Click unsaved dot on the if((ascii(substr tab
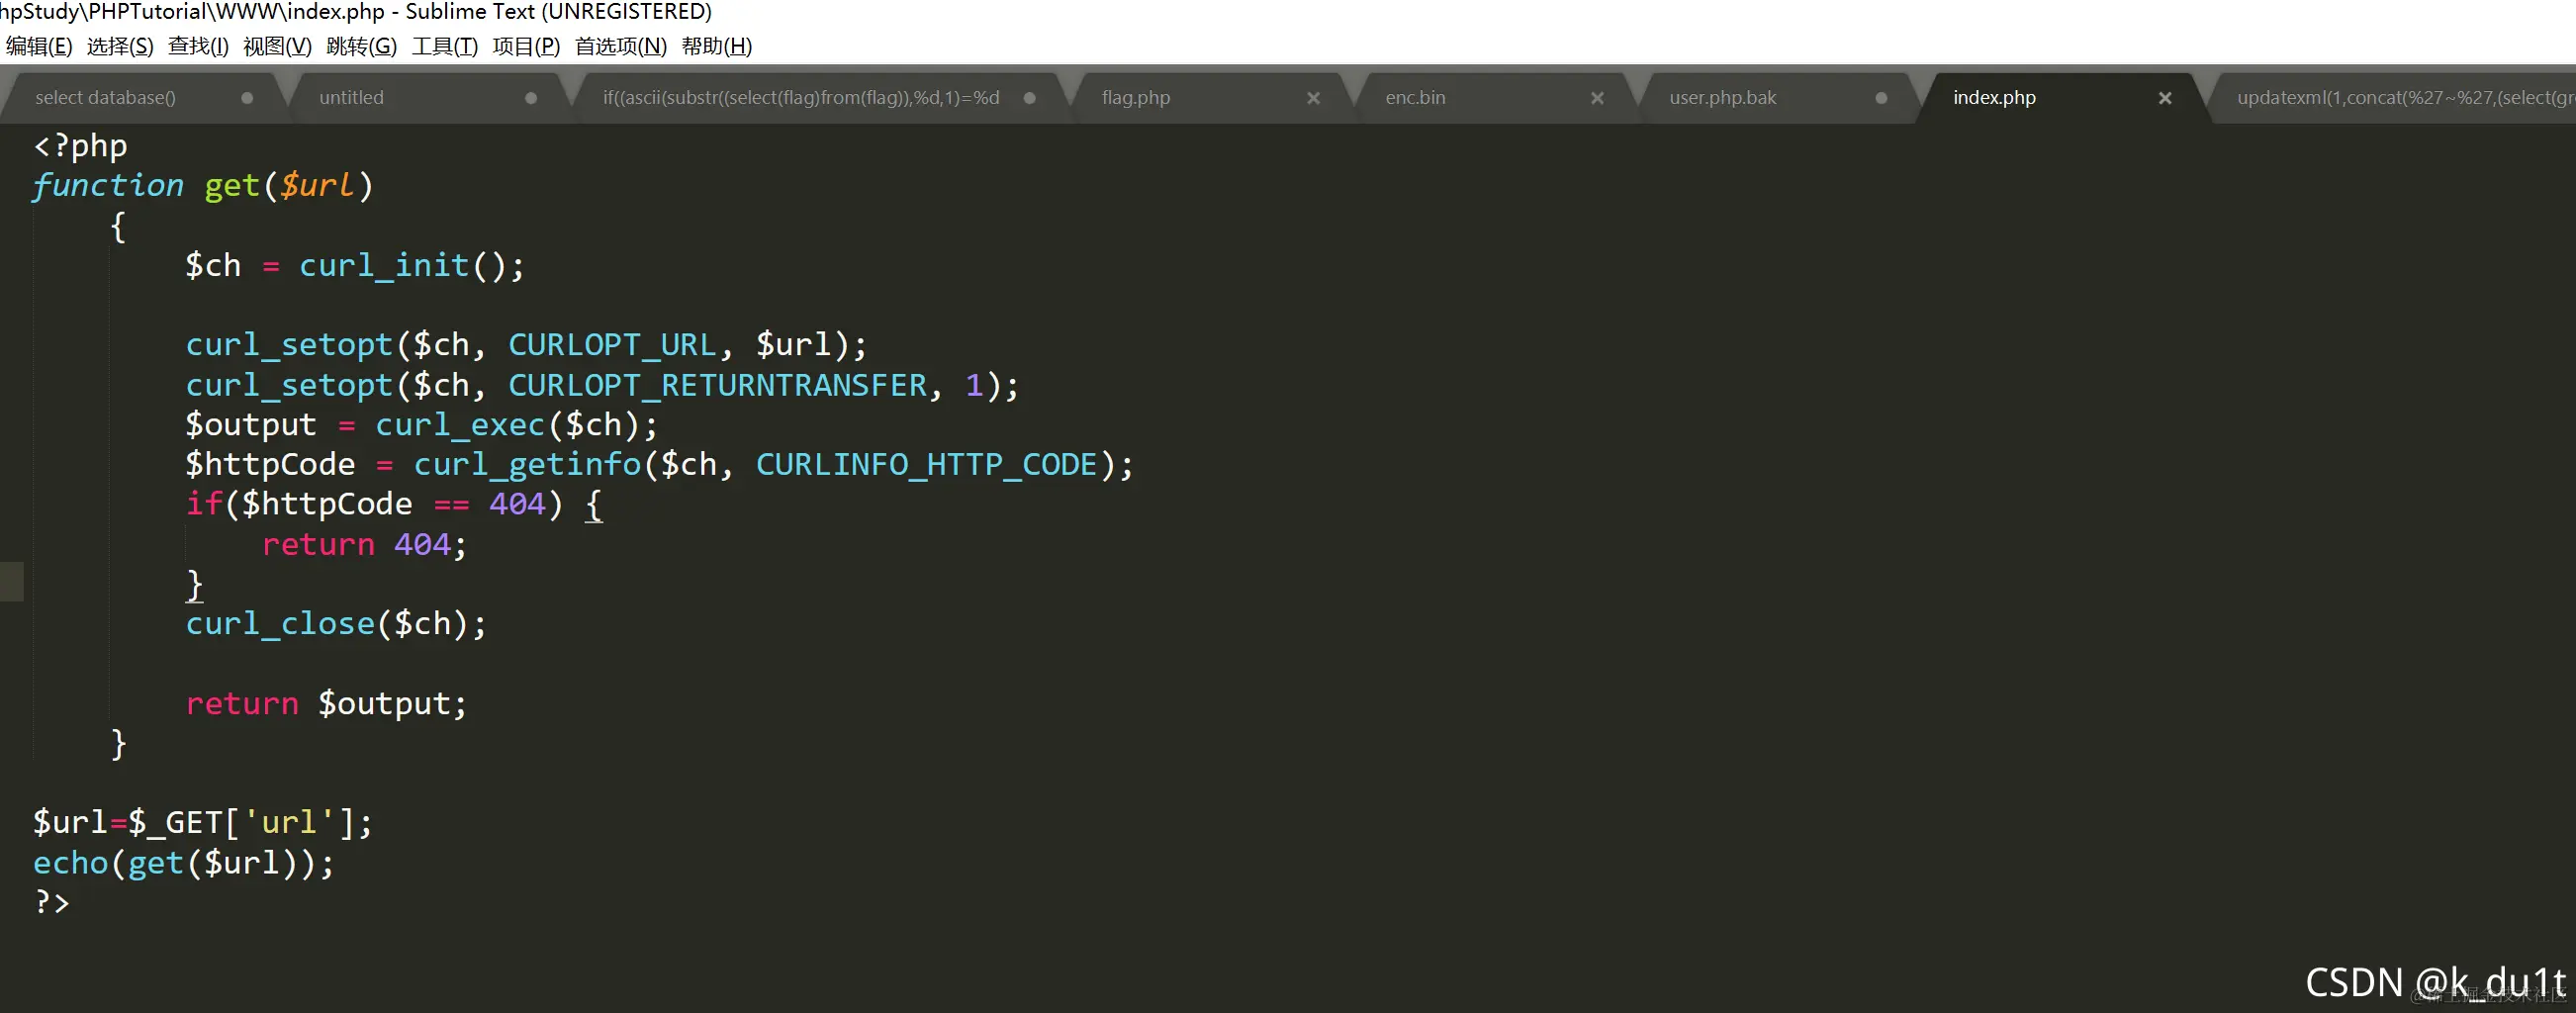Screen dimensions: 2576x1013 [x=1030, y=98]
